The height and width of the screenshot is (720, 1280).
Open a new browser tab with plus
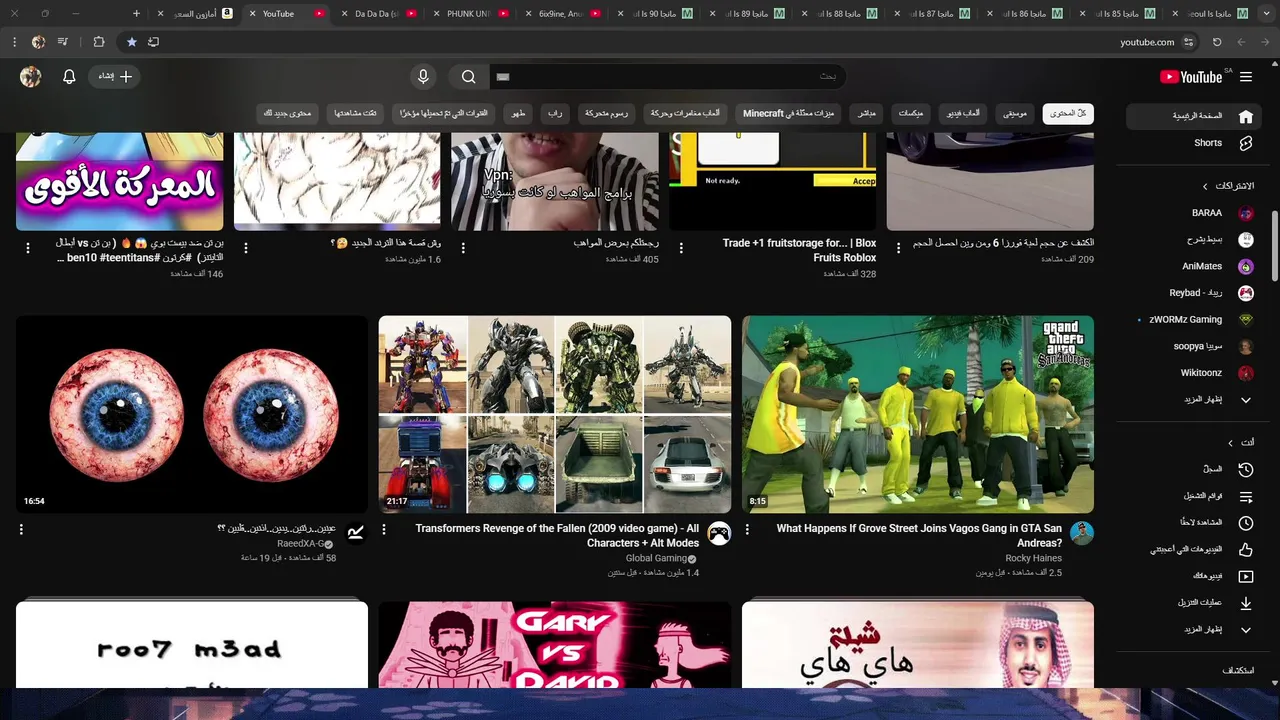(x=137, y=14)
